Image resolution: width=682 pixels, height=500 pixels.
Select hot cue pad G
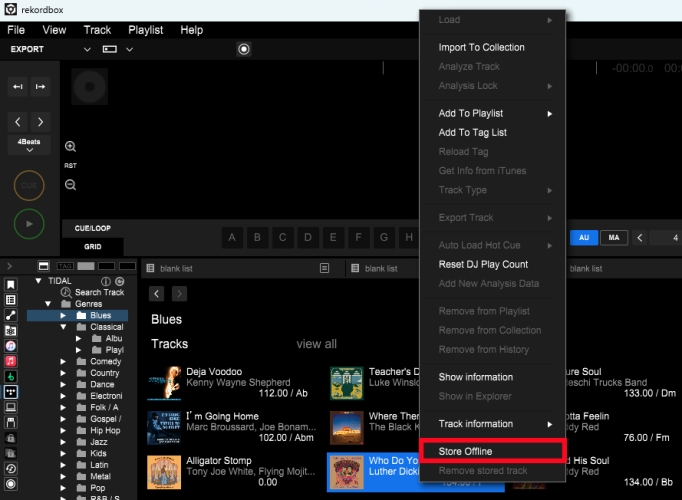384,237
